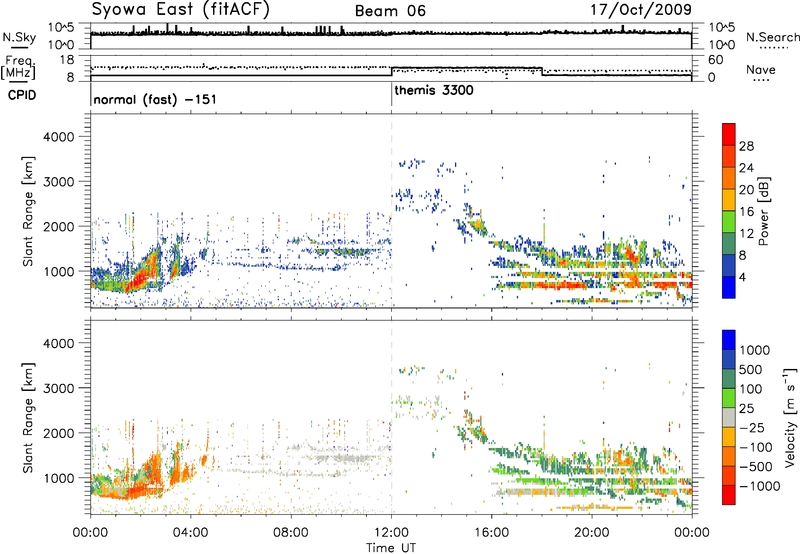800x554 pixels.
Task: Pick the red top segment of Power colorbar
Action: pos(729,135)
